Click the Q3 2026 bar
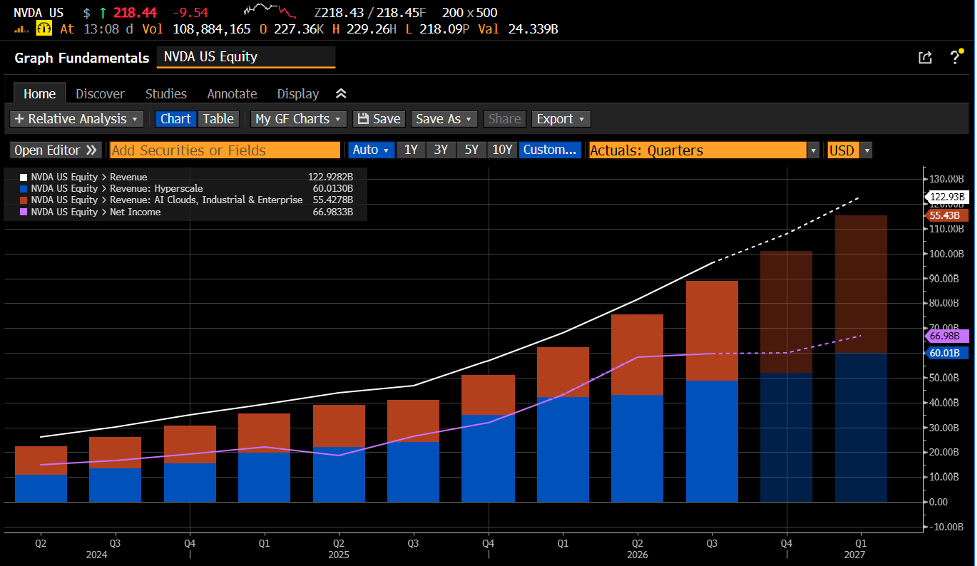 [x=712, y=391]
